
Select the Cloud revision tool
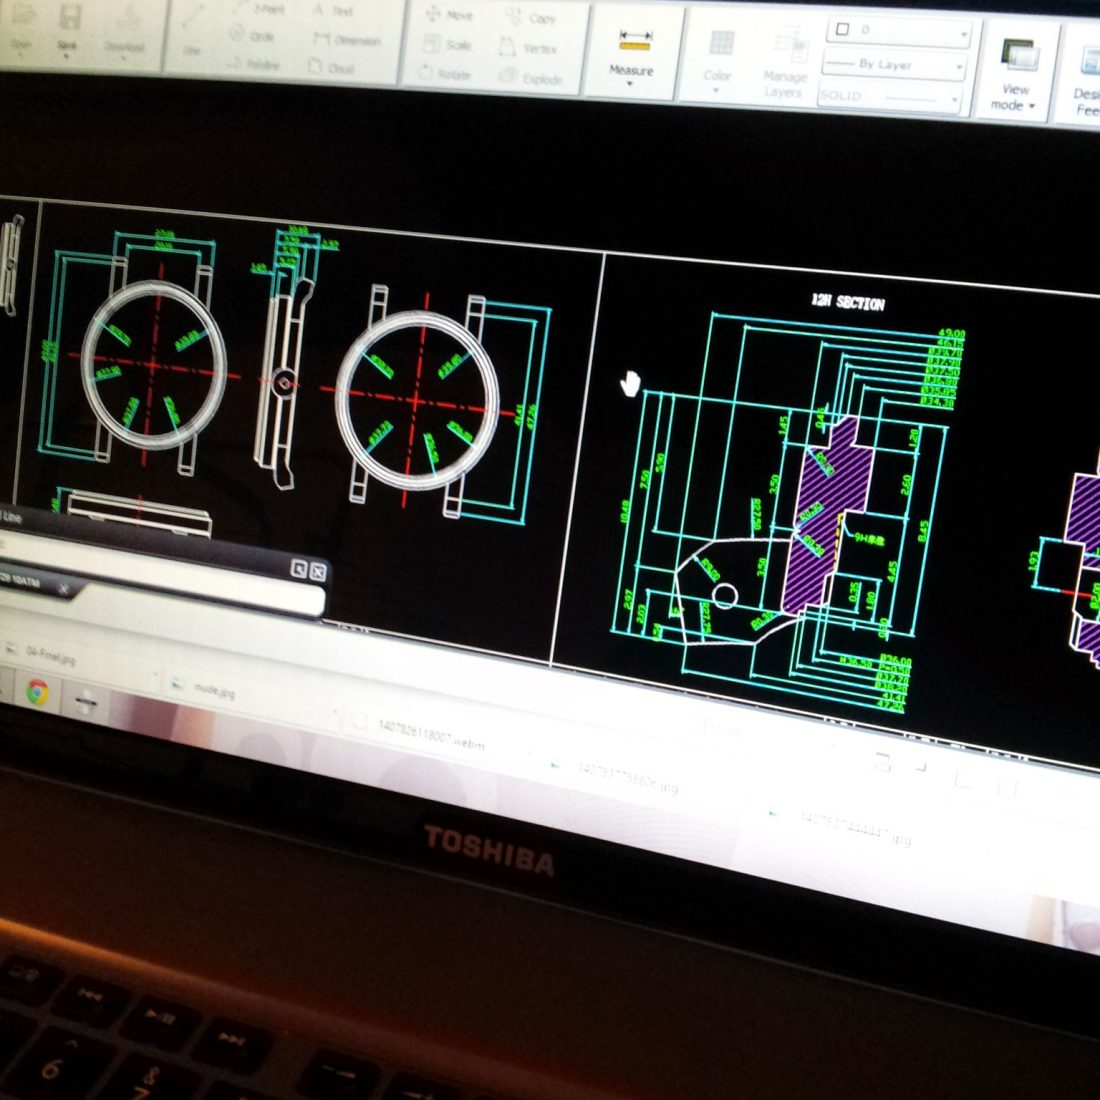pyautogui.click(x=331, y=68)
